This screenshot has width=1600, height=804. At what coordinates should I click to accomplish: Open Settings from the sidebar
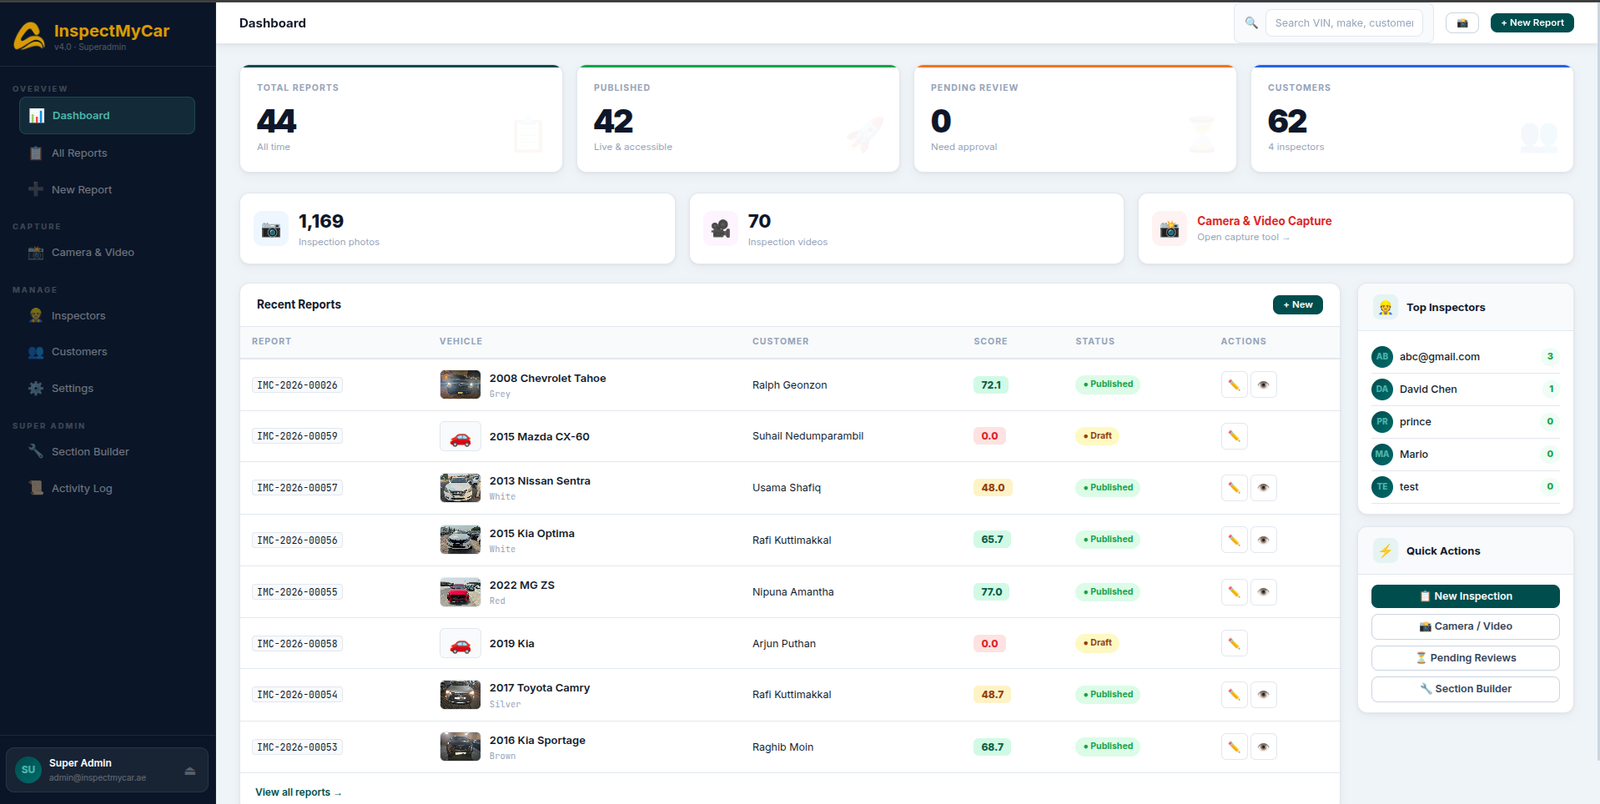coord(107,388)
